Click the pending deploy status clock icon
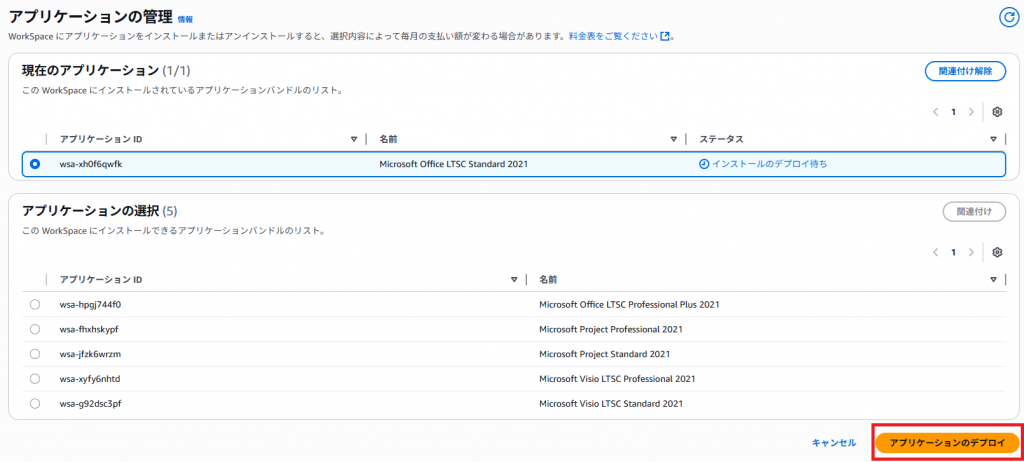 [704, 164]
